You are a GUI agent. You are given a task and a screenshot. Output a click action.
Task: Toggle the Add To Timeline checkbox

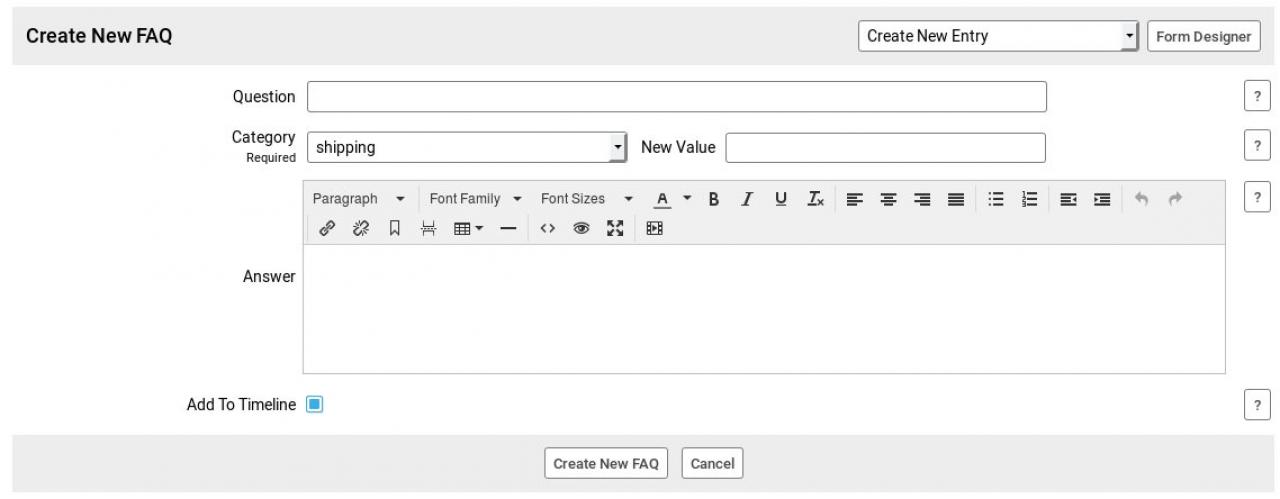(315, 405)
